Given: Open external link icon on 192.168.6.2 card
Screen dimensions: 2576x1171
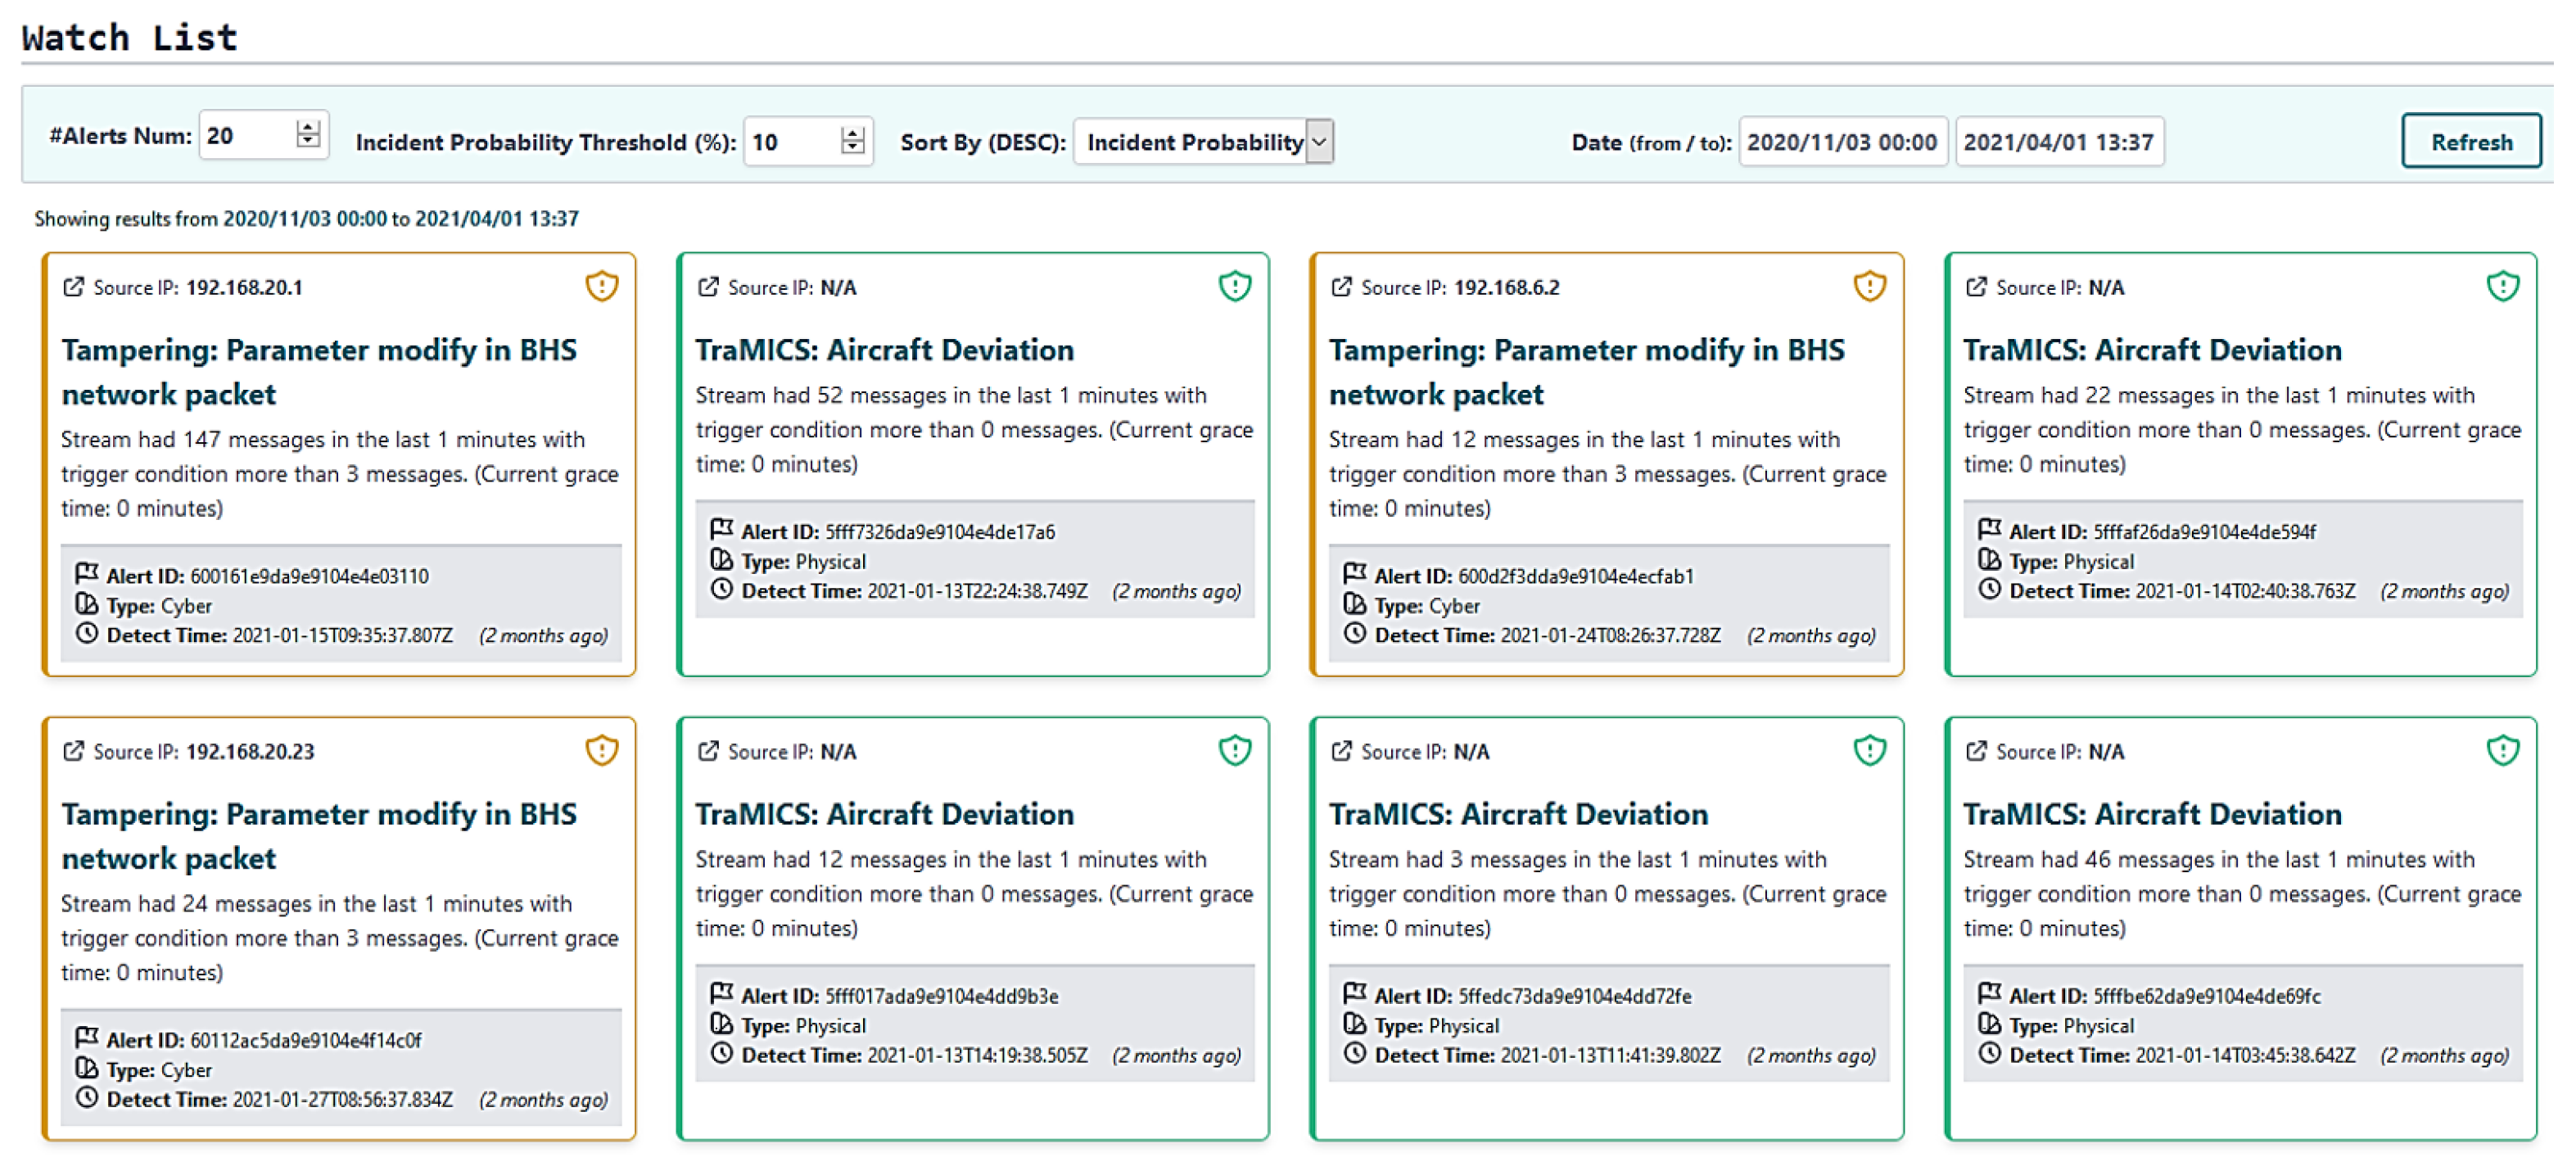Looking at the screenshot, I should 1340,287.
